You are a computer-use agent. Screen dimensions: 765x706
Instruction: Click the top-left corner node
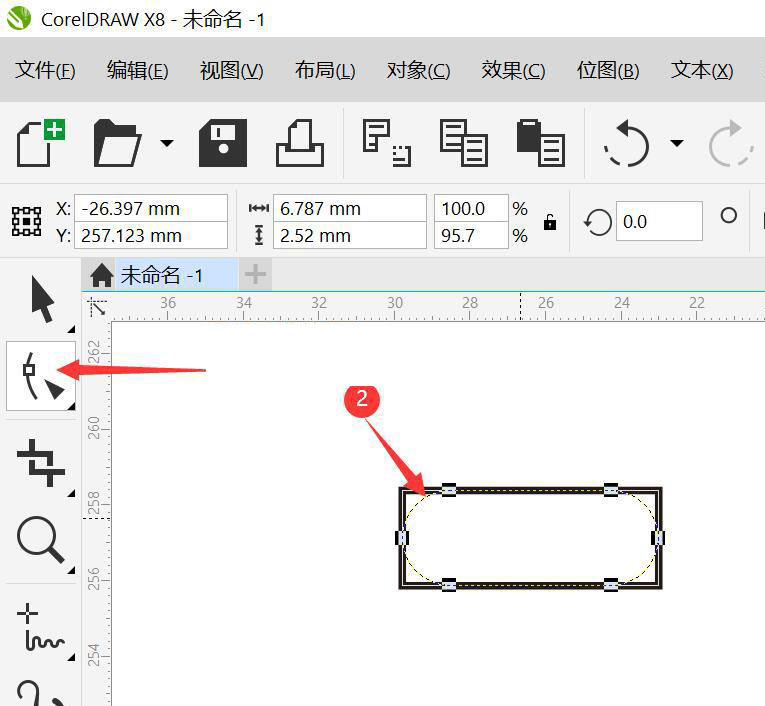click(x=449, y=490)
